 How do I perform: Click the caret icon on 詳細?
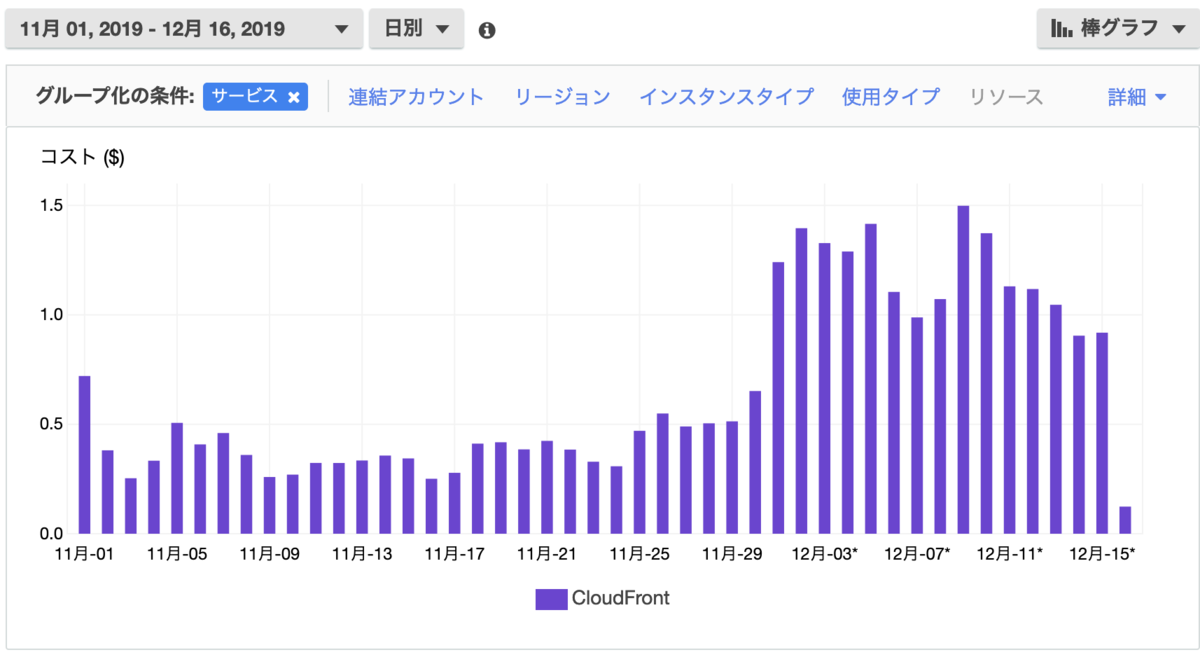pos(1159,96)
